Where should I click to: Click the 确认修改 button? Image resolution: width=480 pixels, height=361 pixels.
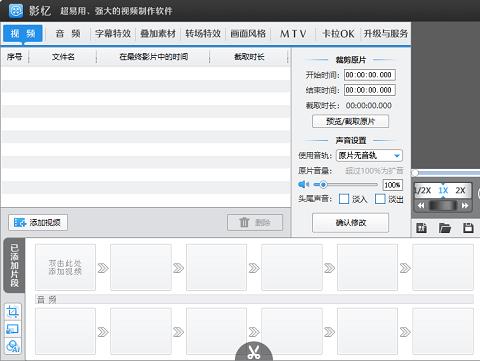click(x=350, y=223)
